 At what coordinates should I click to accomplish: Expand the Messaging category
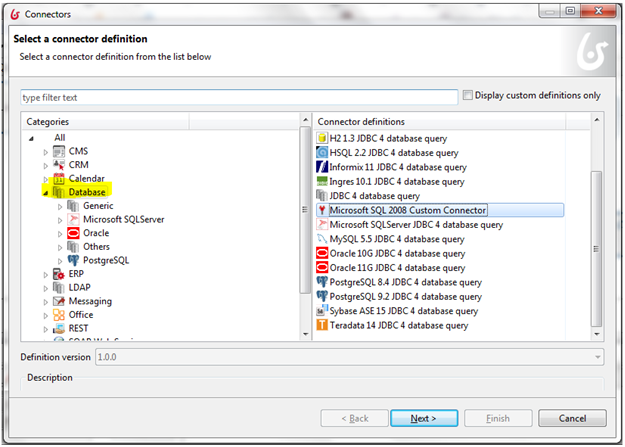(45, 302)
